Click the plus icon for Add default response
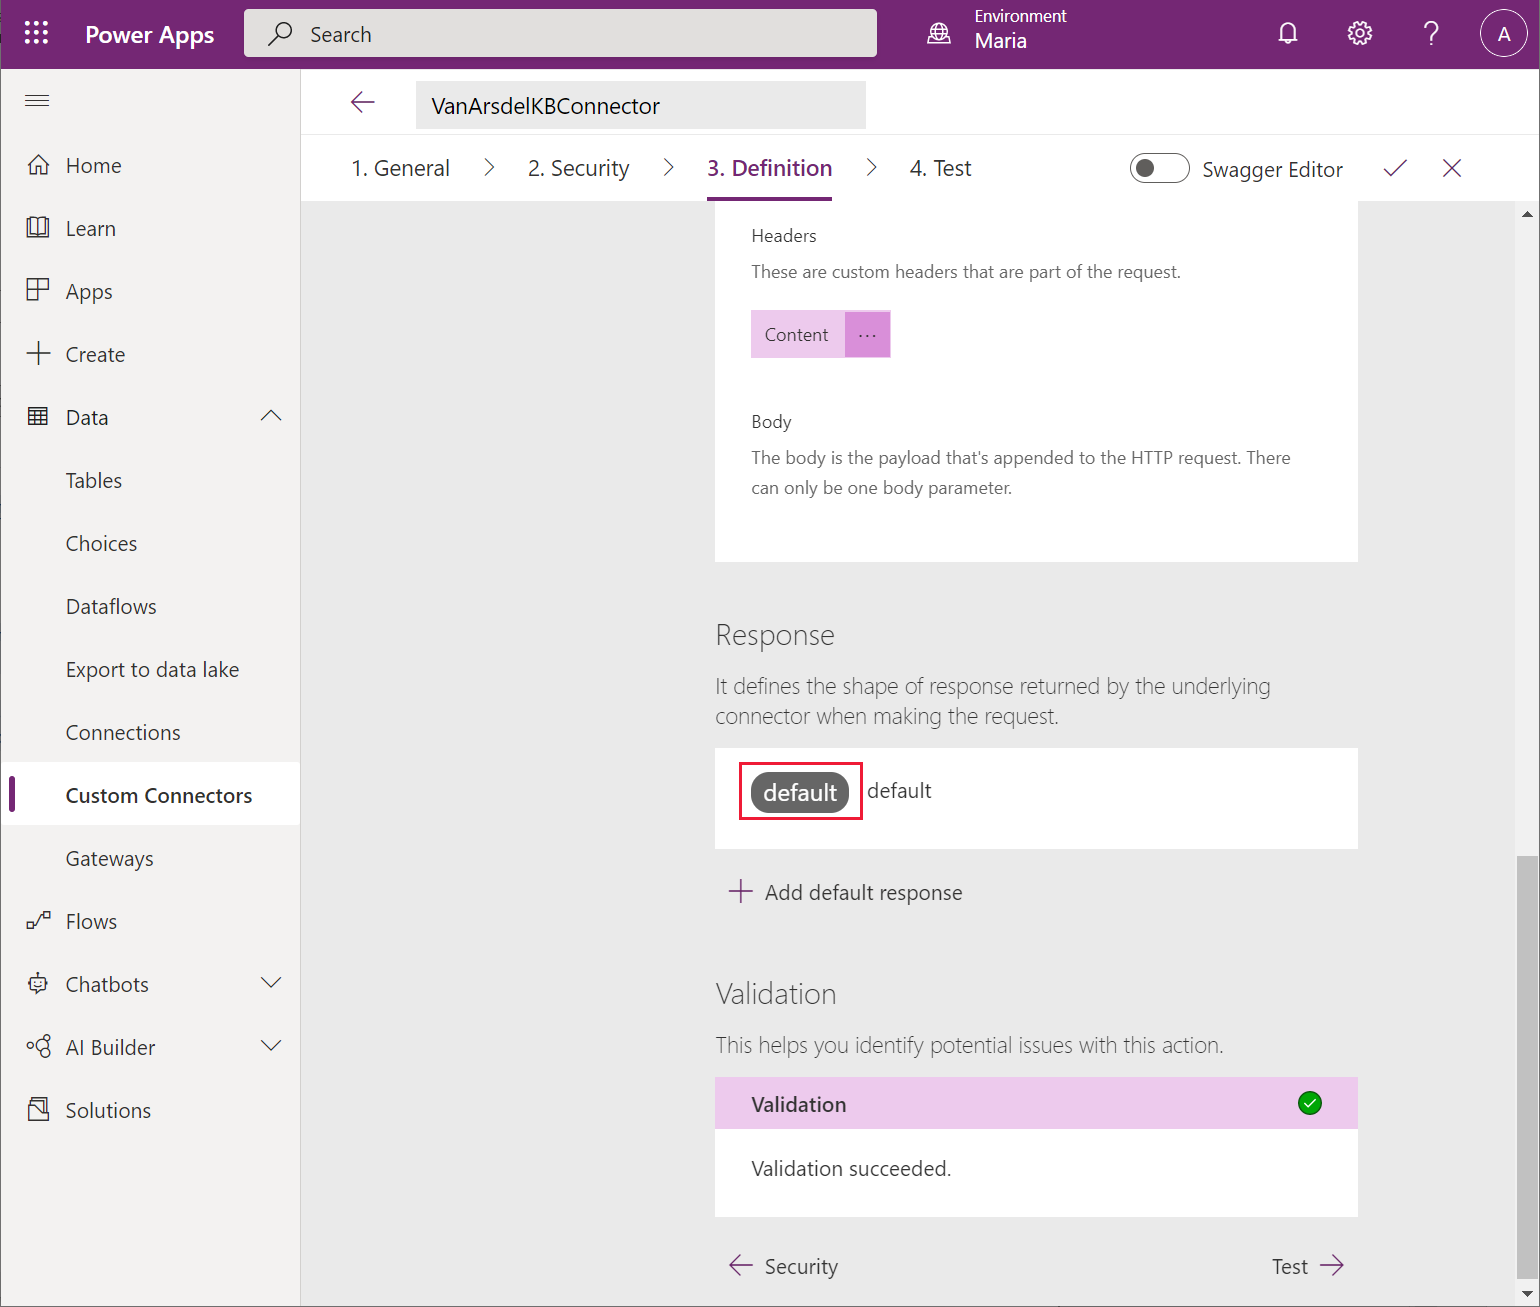The height and width of the screenshot is (1307, 1540). (x=740, y=891)
